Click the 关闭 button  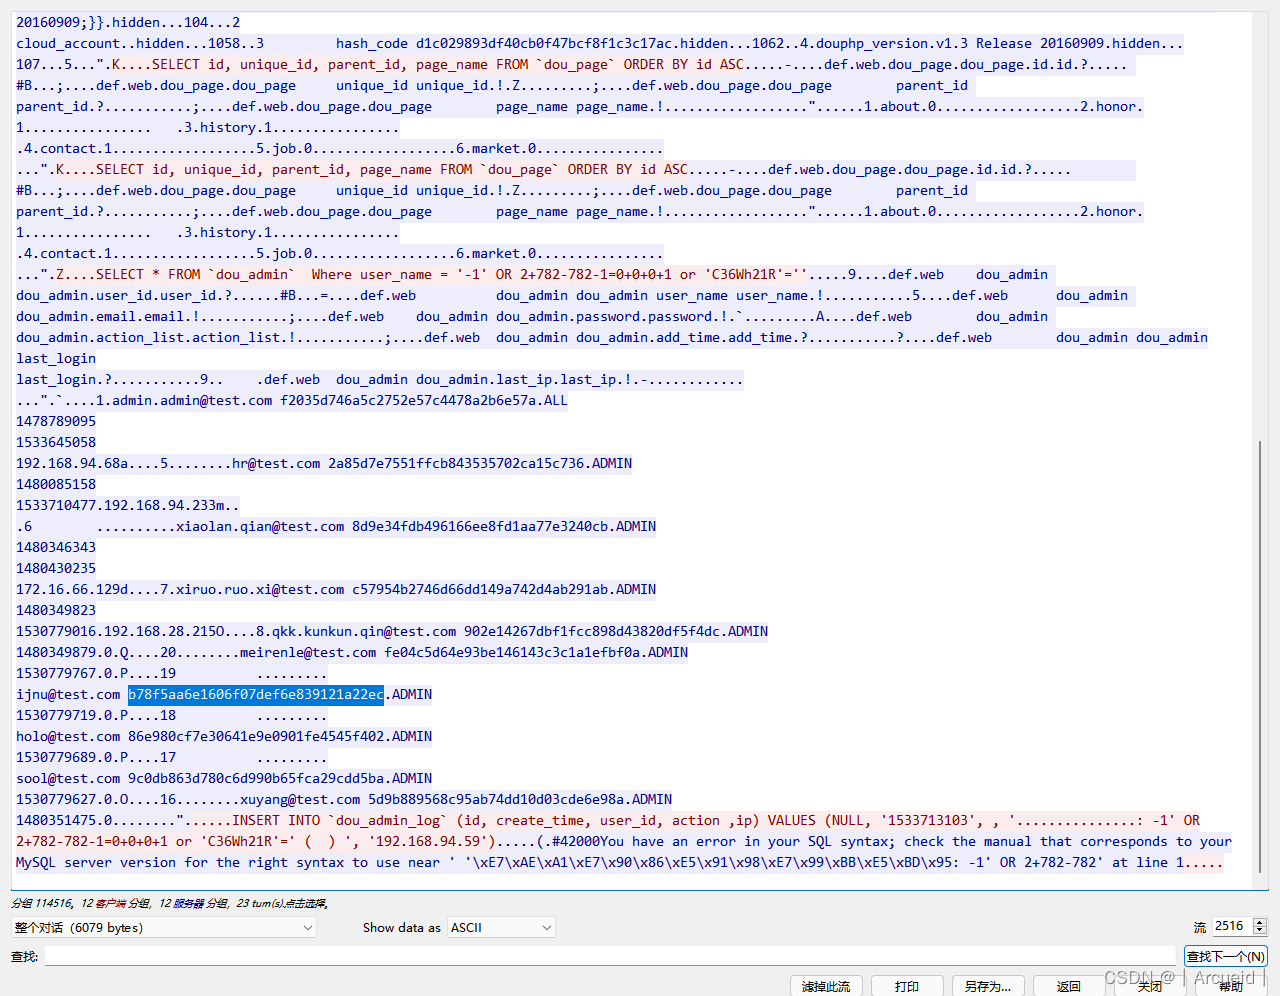tap(1150, 986)
